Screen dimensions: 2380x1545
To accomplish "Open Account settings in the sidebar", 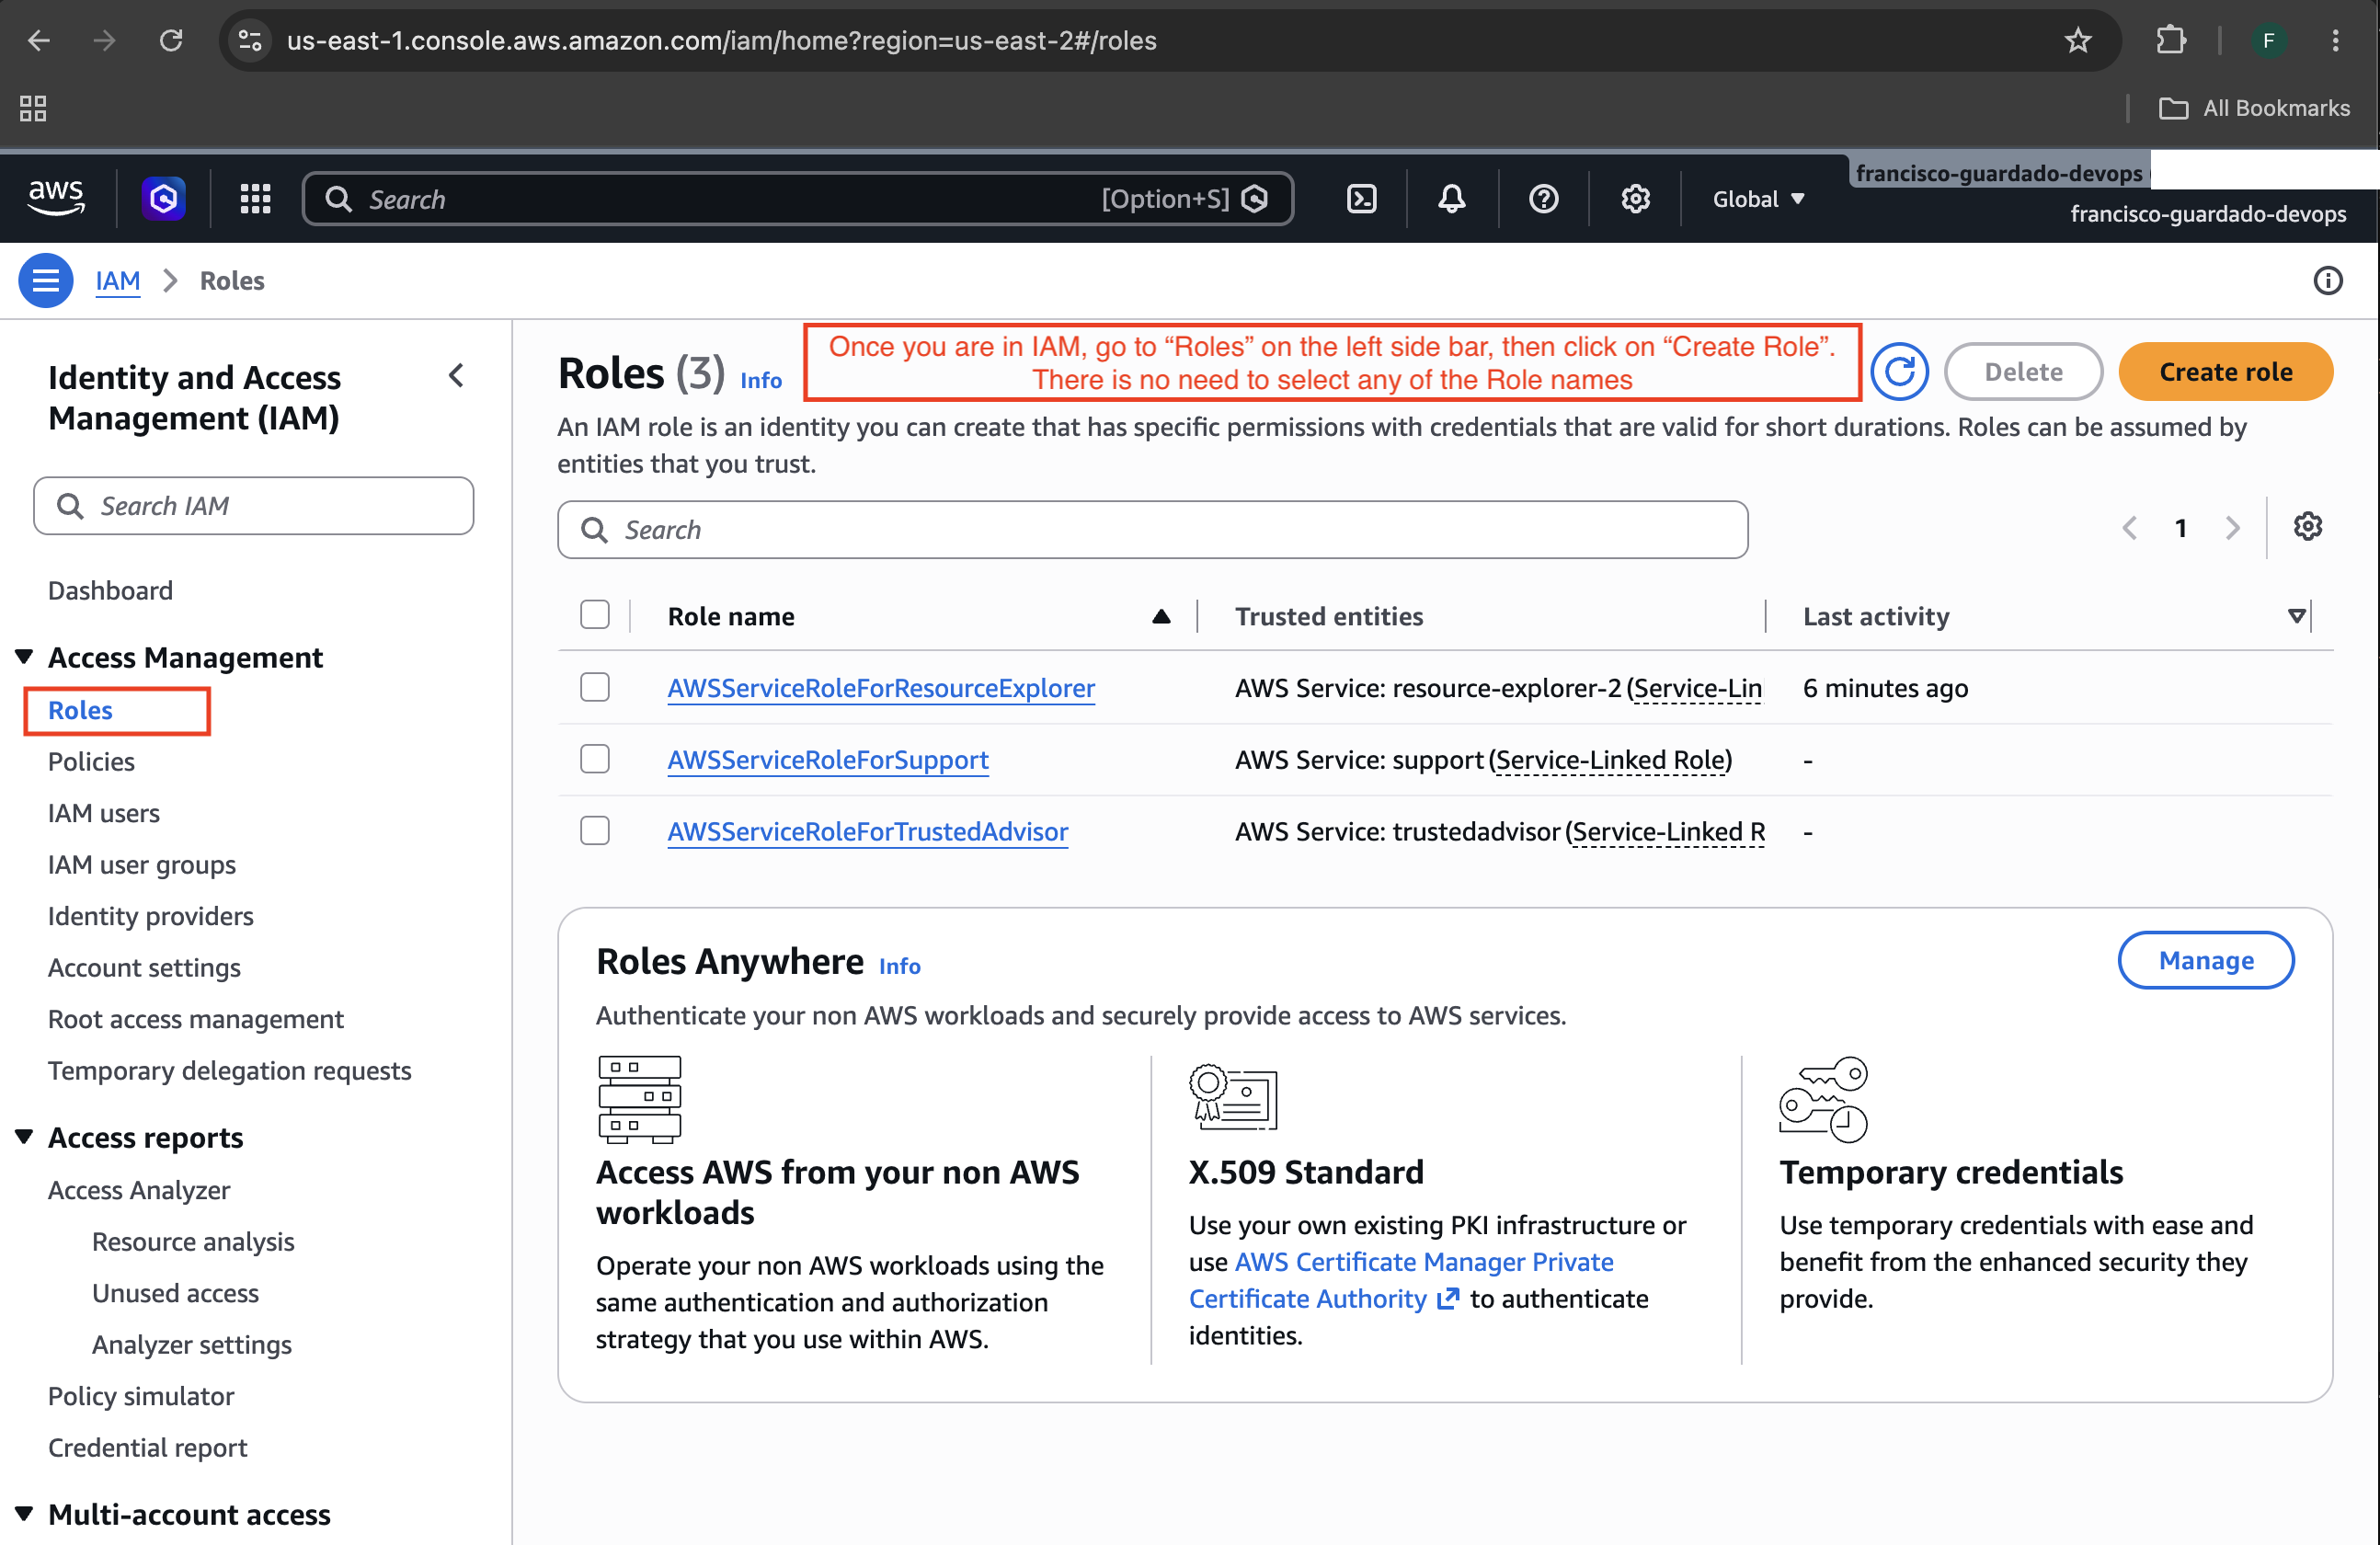I will coord(144,967).
